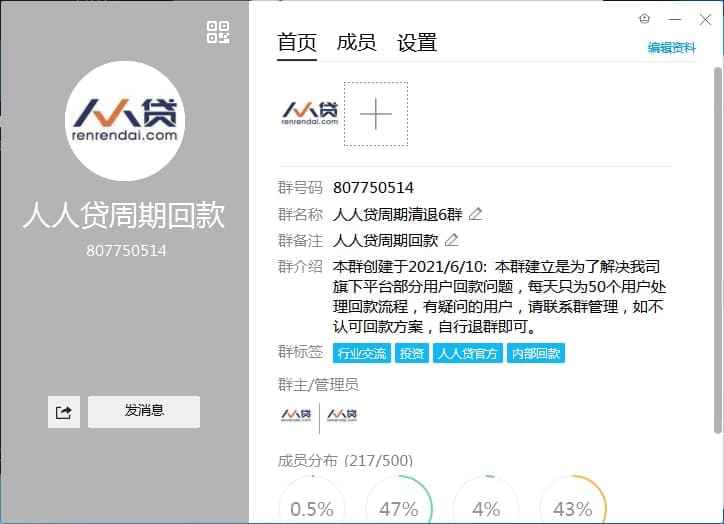Click the group introduction paragraph

pos(499,296)
